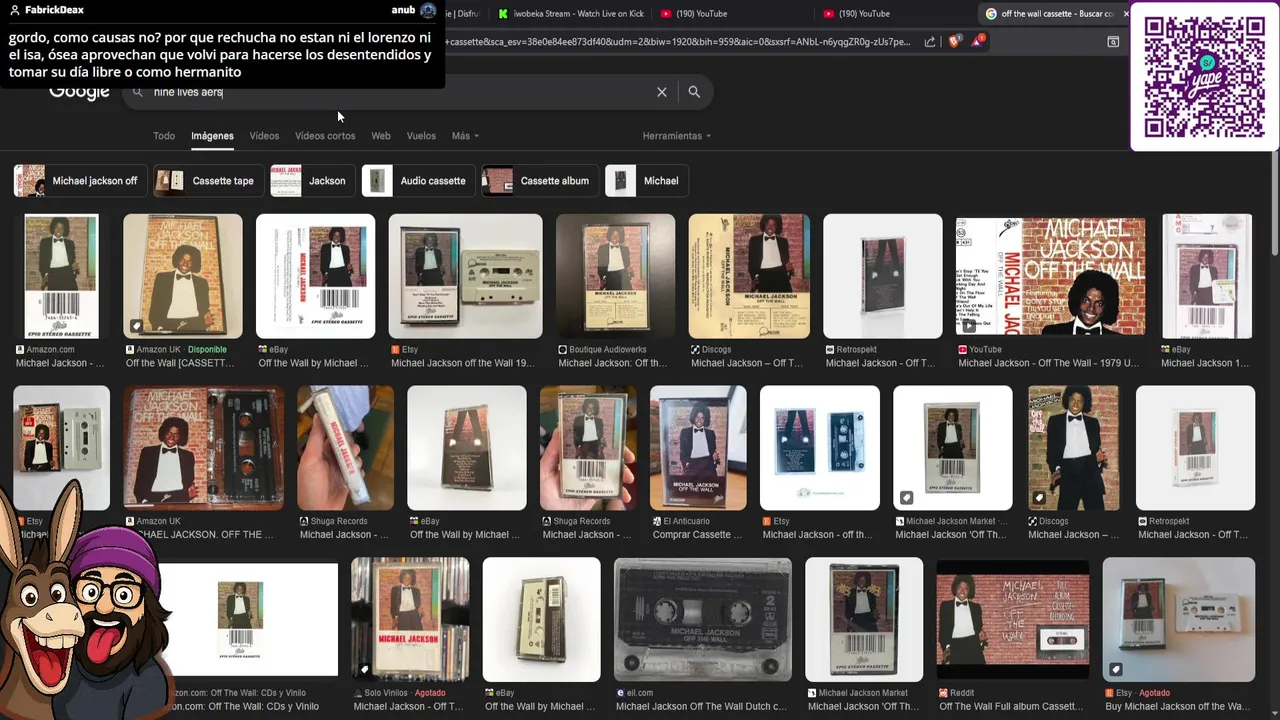The width and height of the screenshot is (1280, 720).
Task: Select the 'Audio cassette' filter chip
Action: [419, 181]
